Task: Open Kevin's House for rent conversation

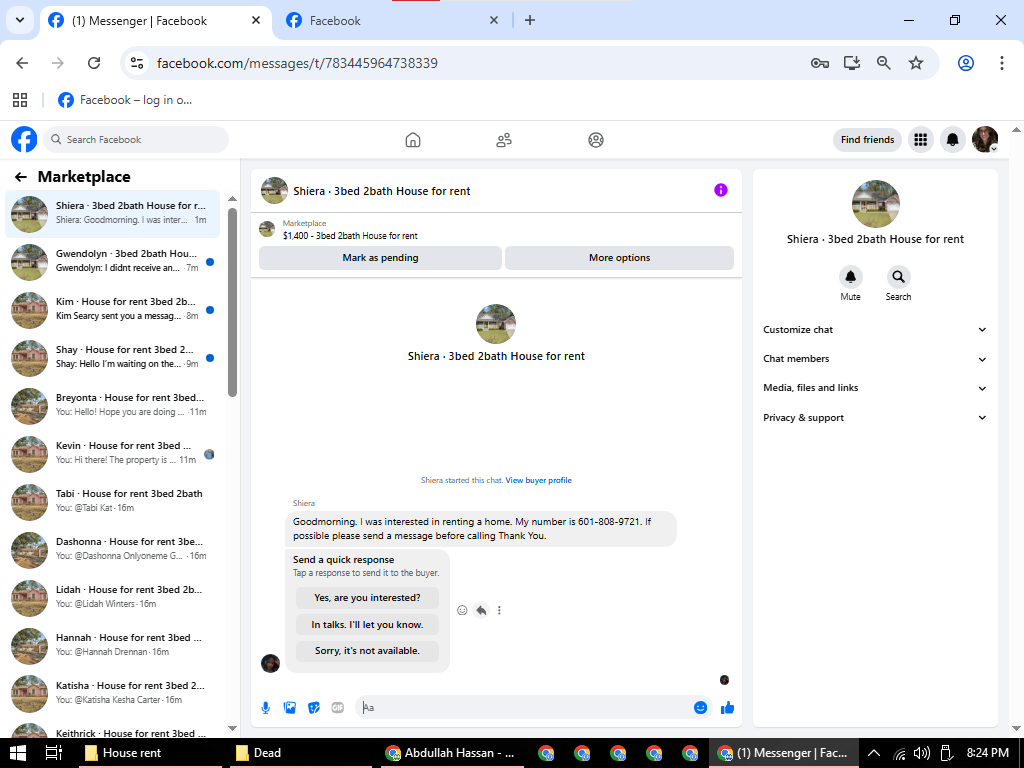Action: click(x=112, y=454)
